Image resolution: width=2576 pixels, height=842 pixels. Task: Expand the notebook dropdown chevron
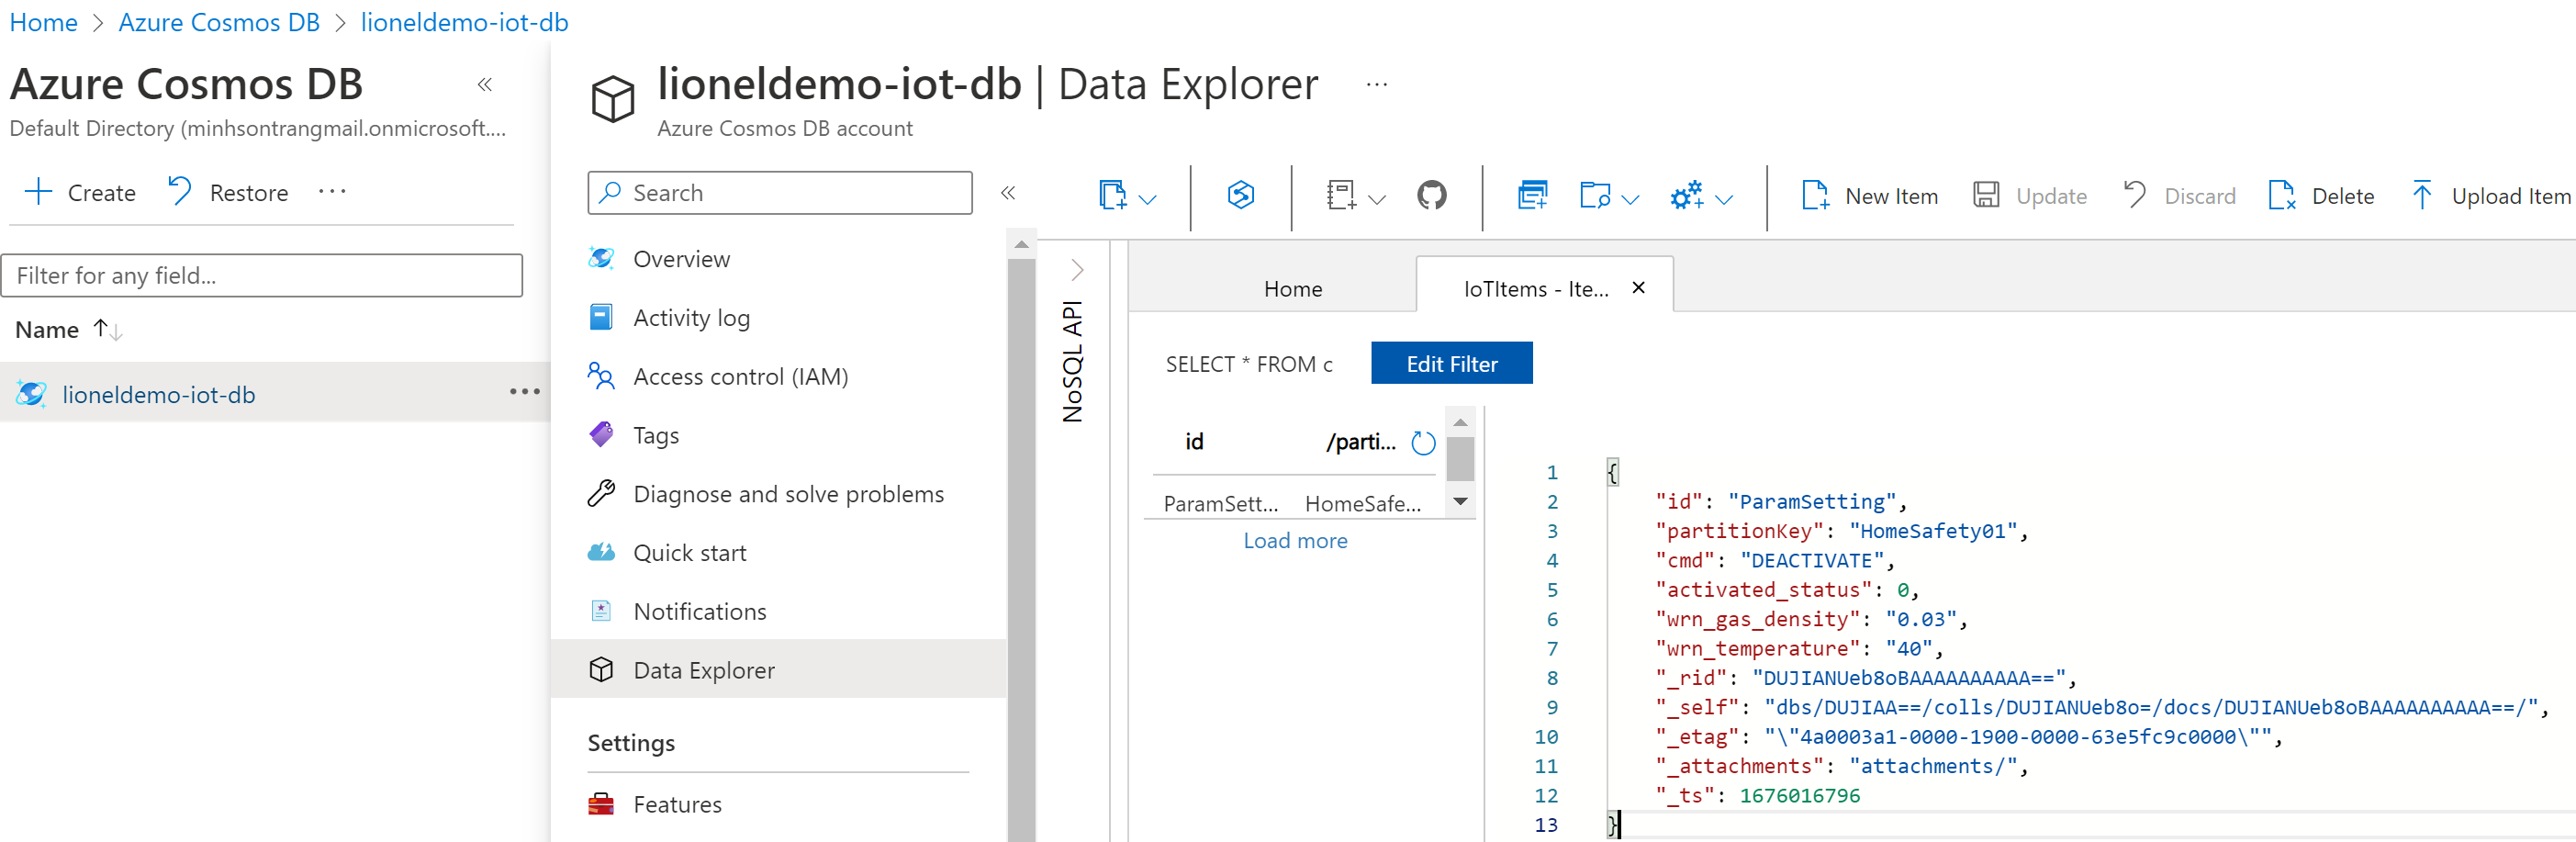1377,199
